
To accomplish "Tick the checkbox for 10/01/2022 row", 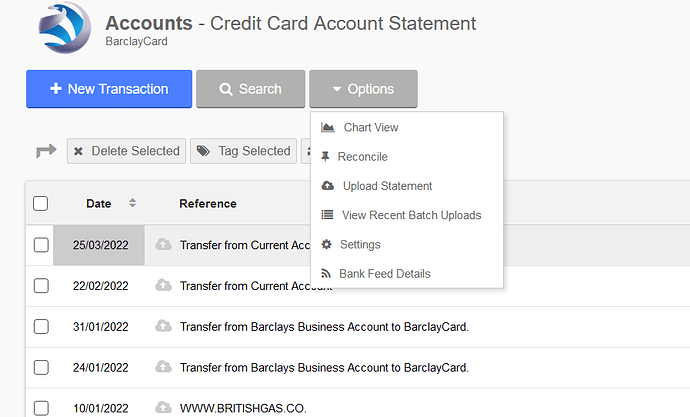I will (41, 408).
